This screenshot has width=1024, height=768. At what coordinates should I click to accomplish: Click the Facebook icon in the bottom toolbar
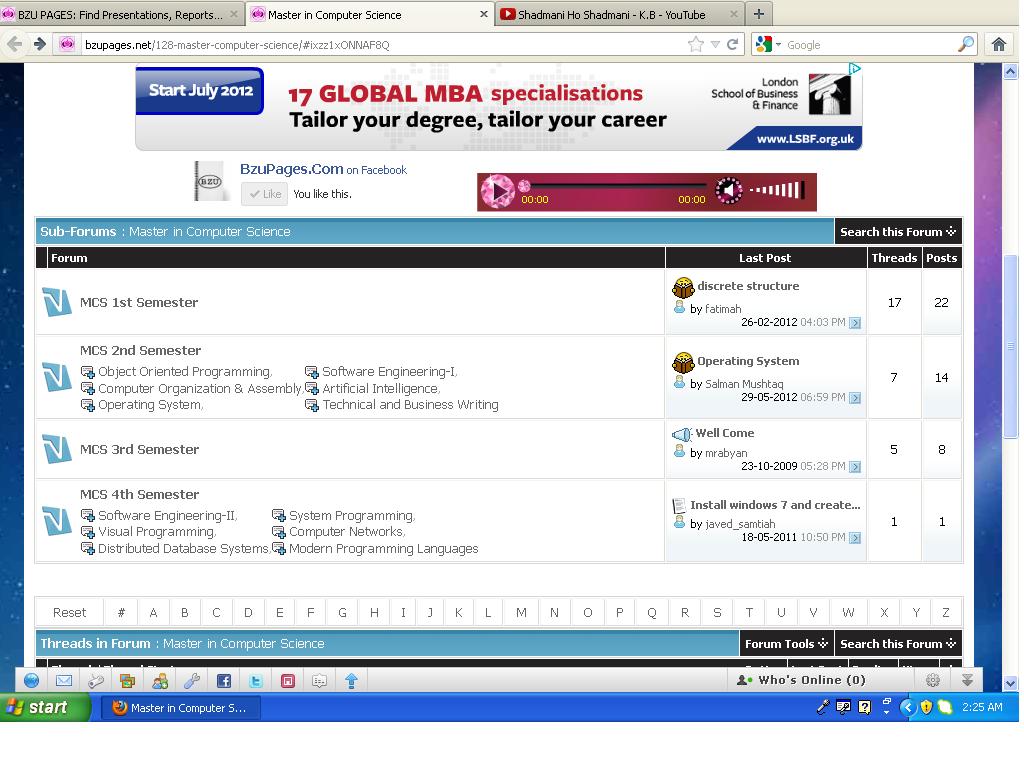[x=224, y=681]
